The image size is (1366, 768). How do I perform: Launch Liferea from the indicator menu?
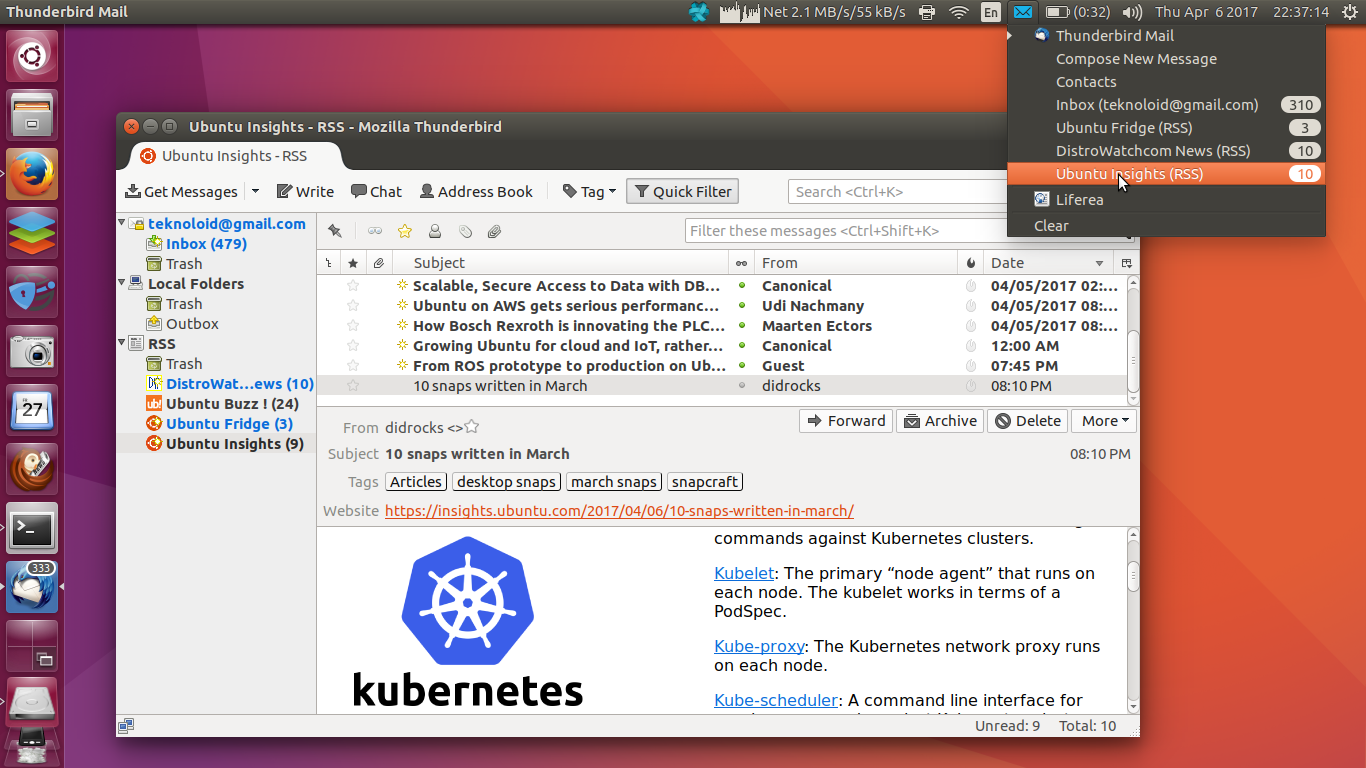point(1166,200)
